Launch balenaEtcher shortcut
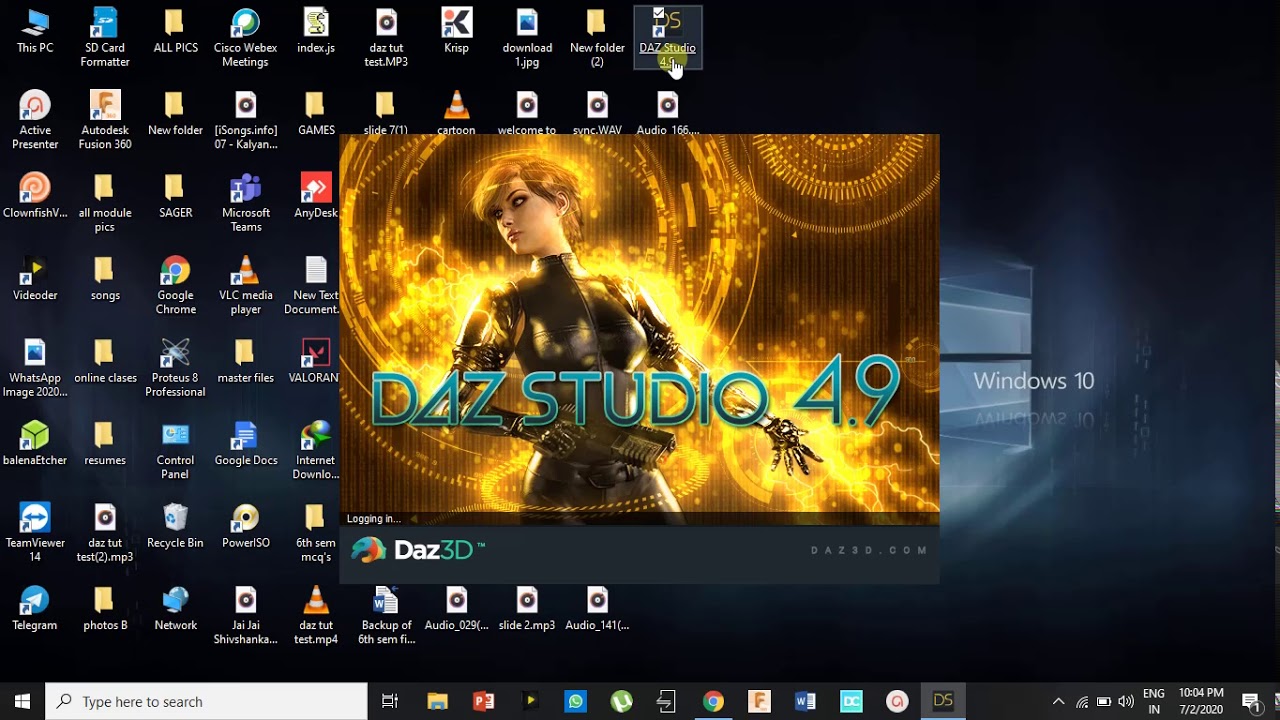The width and height of the screenshot is (1280, 720). point(35,443)
